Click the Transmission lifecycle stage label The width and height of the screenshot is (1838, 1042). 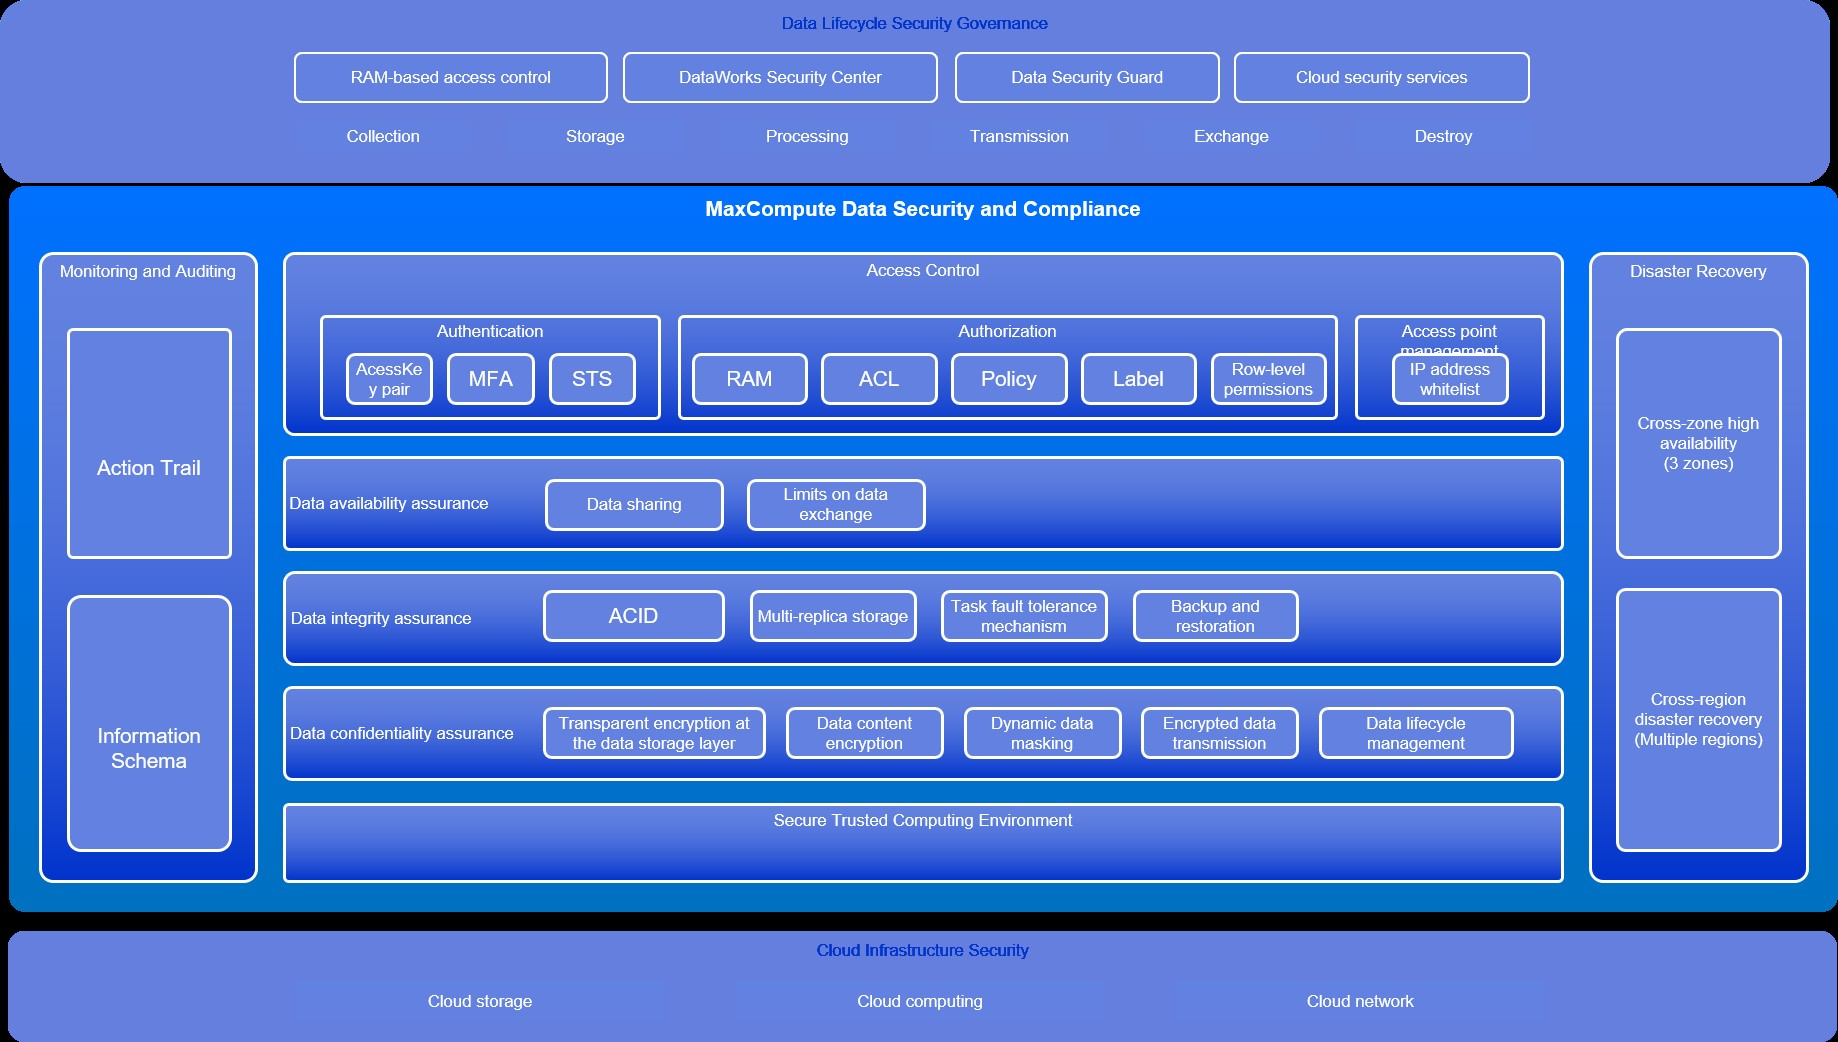click(1019, 136)
